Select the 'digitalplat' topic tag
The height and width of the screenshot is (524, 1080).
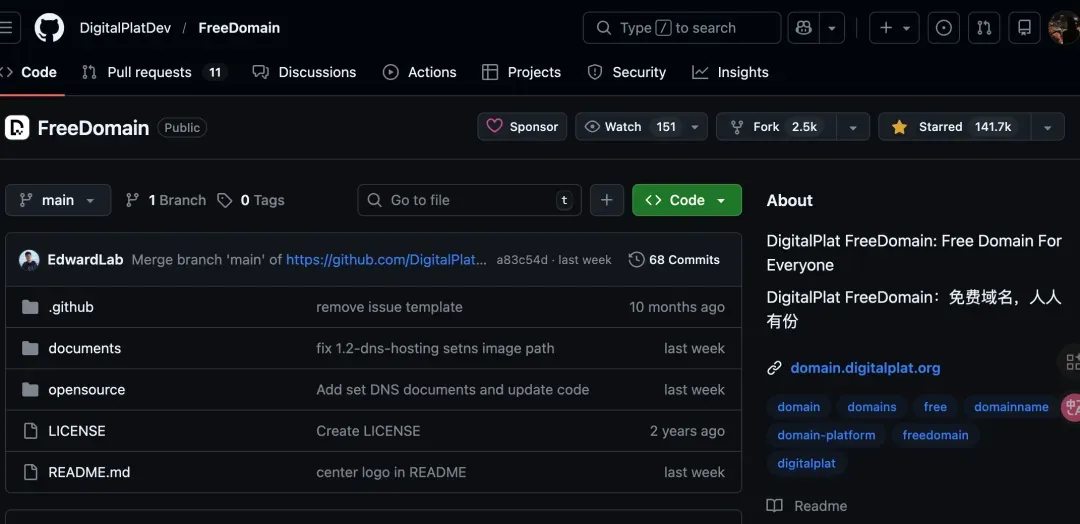point(807,463)
